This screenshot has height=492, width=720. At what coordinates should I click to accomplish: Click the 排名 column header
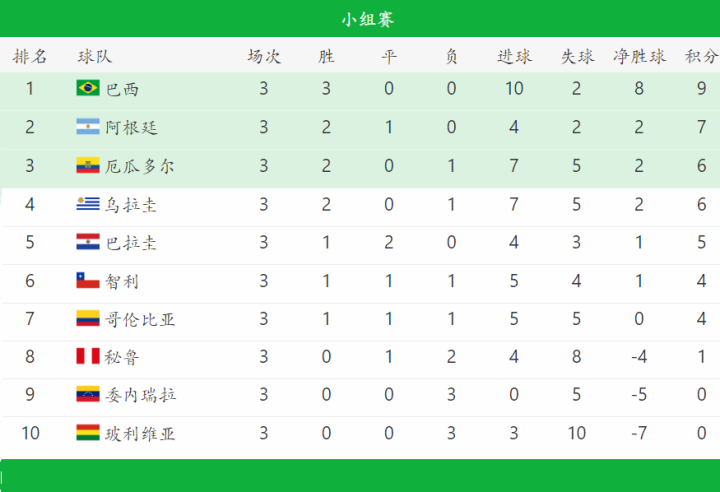tap(30, 57)
